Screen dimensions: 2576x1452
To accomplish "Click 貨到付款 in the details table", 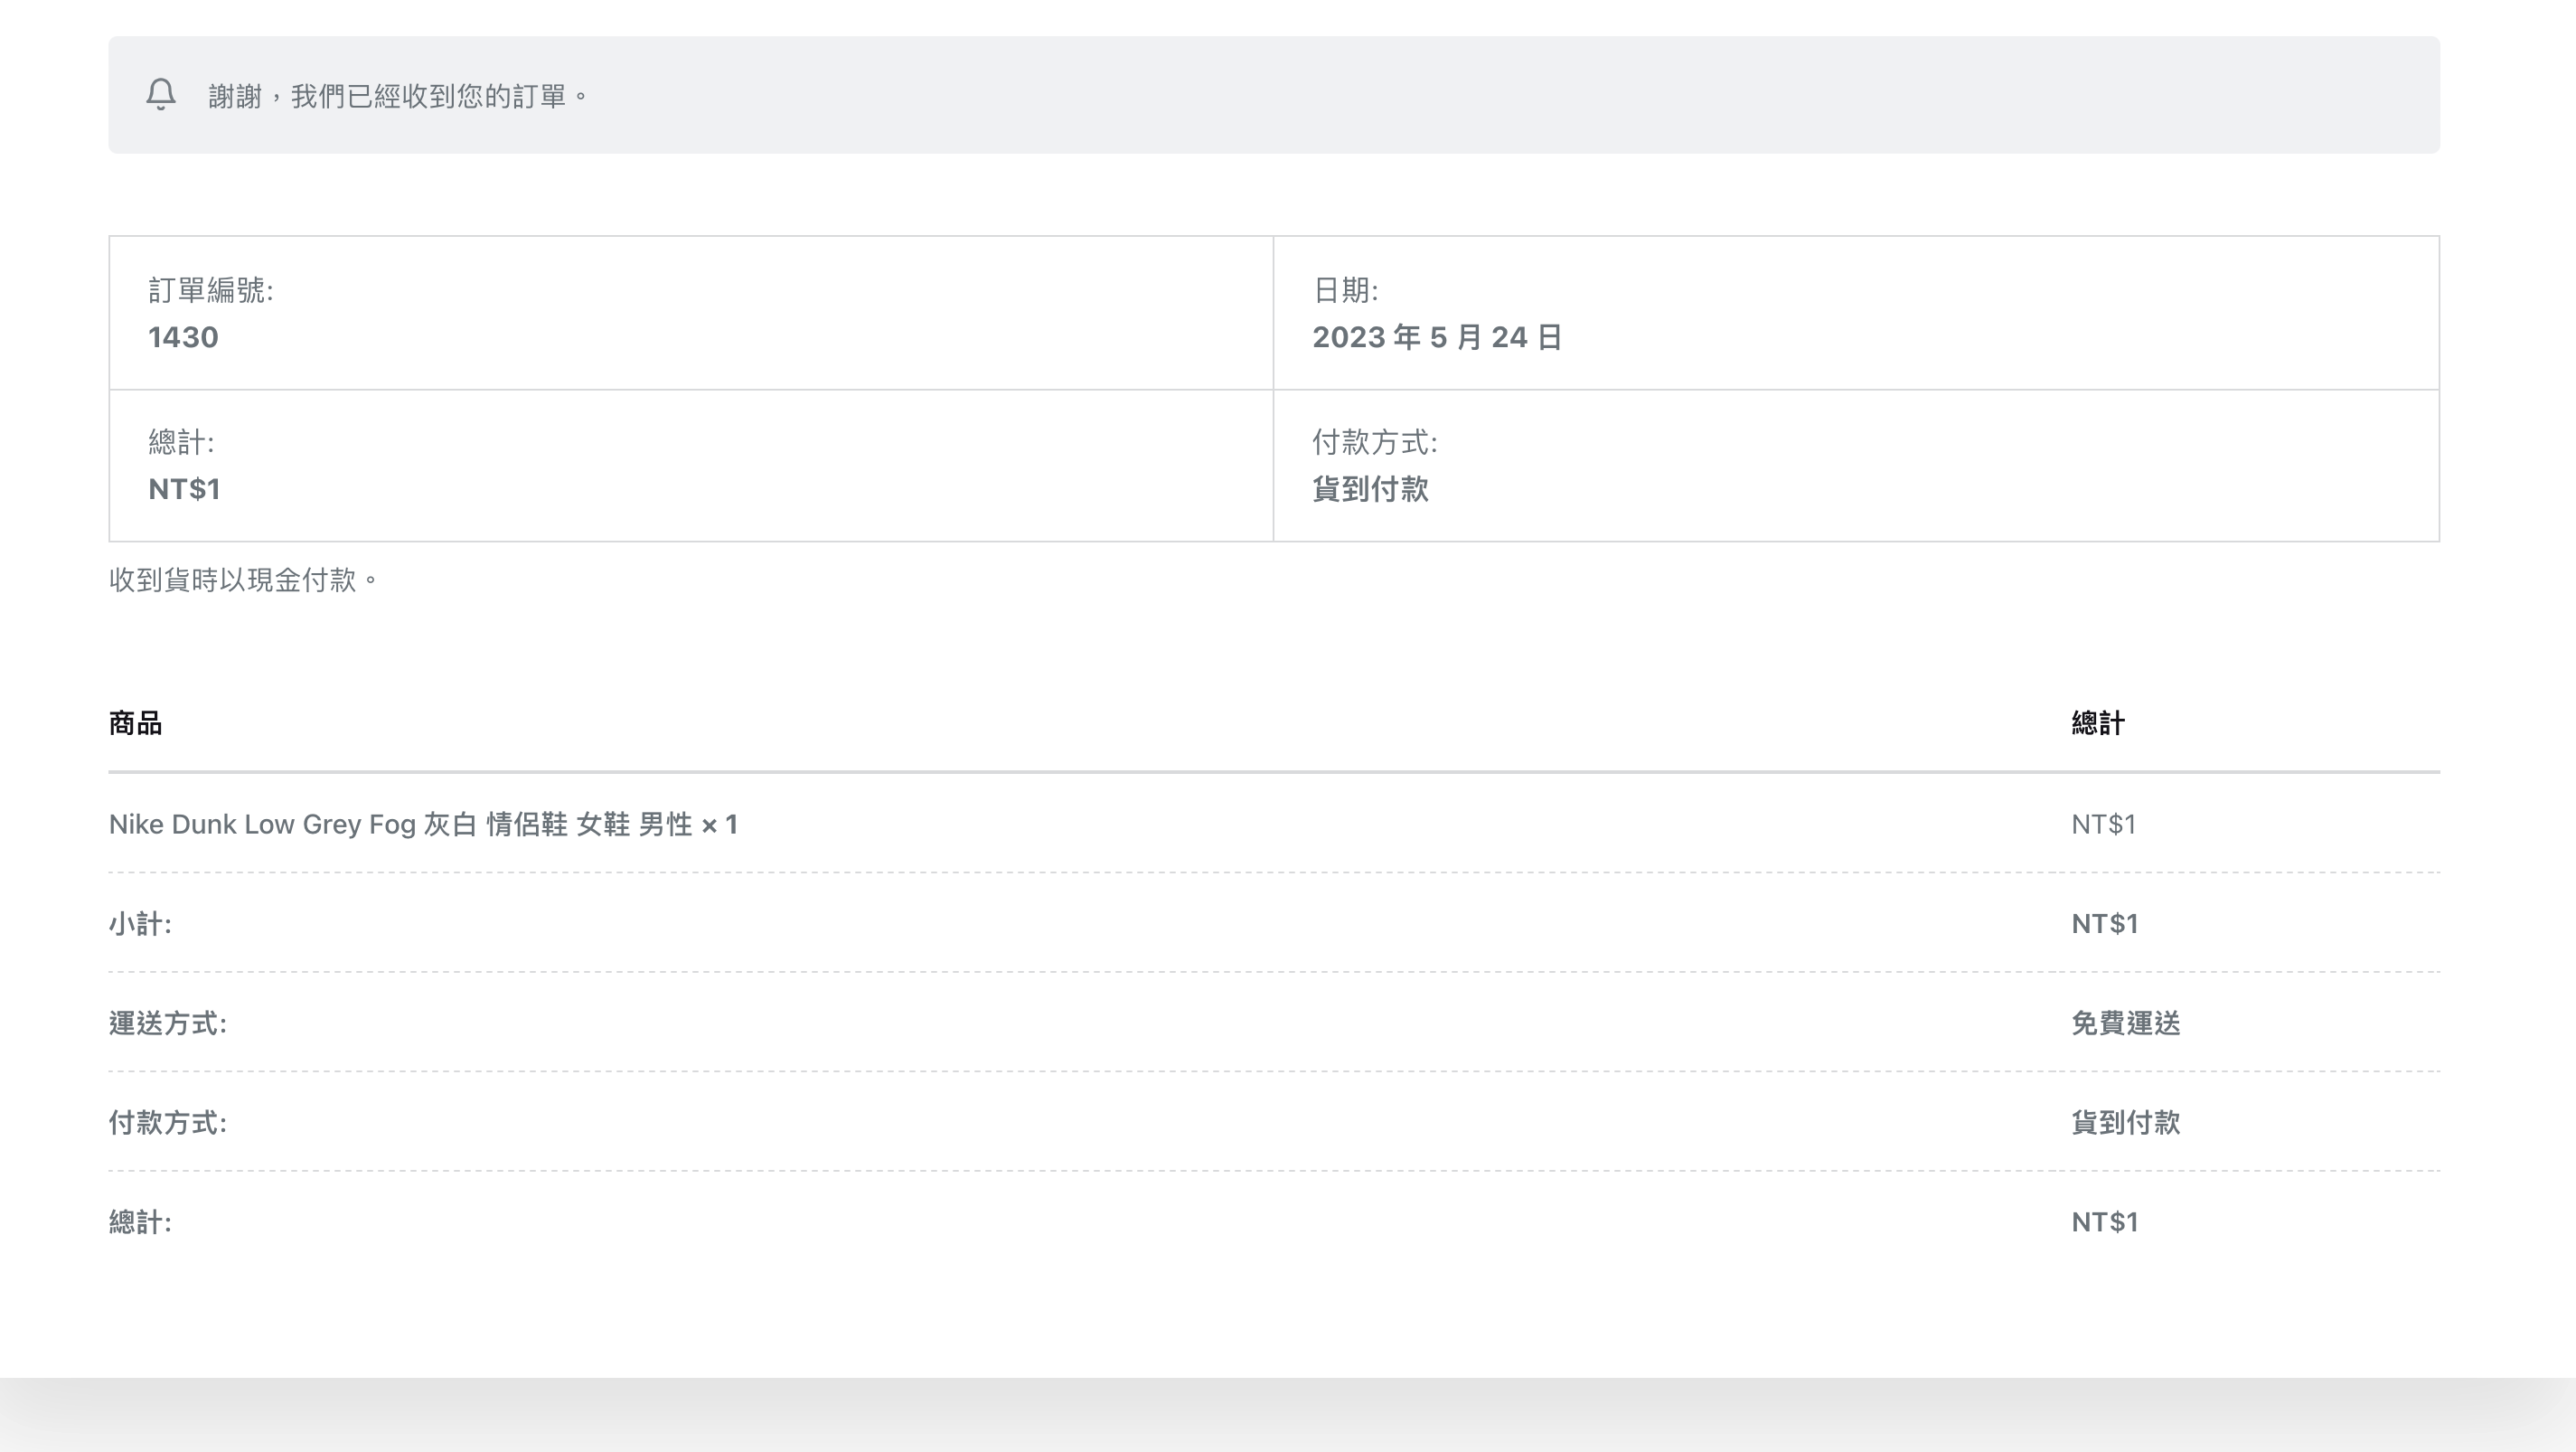I will click(x=2125, y=1122).
